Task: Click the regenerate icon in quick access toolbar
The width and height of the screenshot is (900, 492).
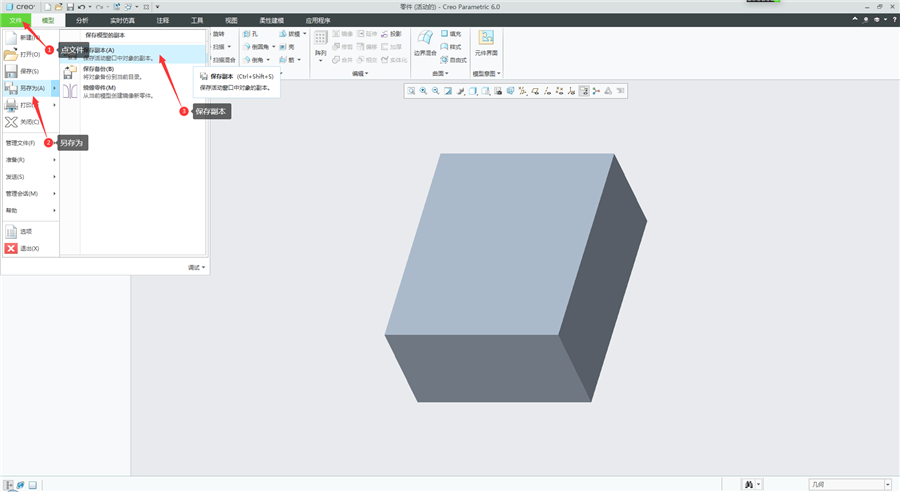Action: coord(117,7)
